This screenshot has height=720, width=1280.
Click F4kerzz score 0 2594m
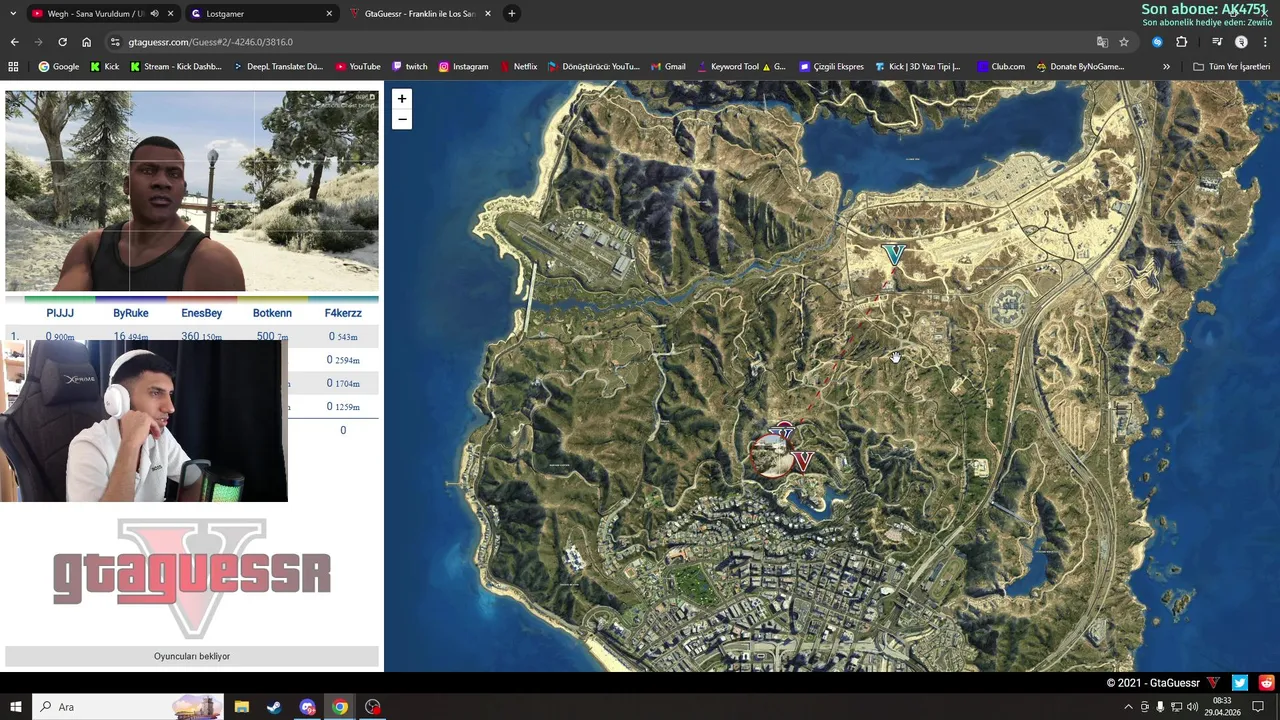tap(343, 360)
